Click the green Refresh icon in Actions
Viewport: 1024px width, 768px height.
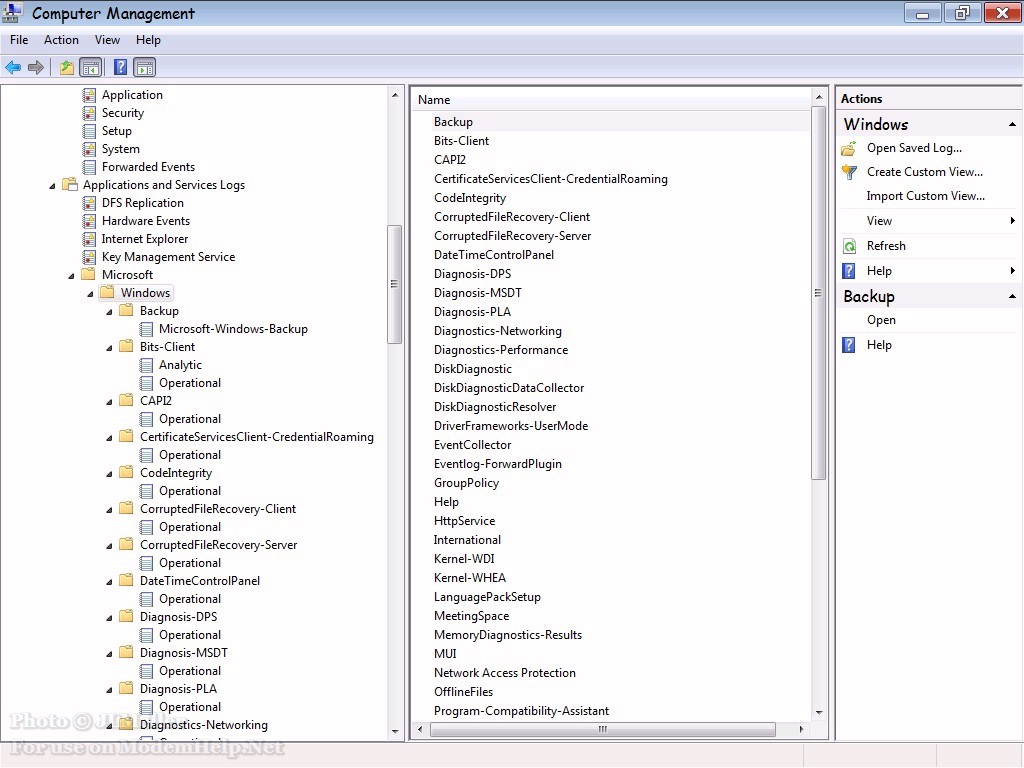849,246
